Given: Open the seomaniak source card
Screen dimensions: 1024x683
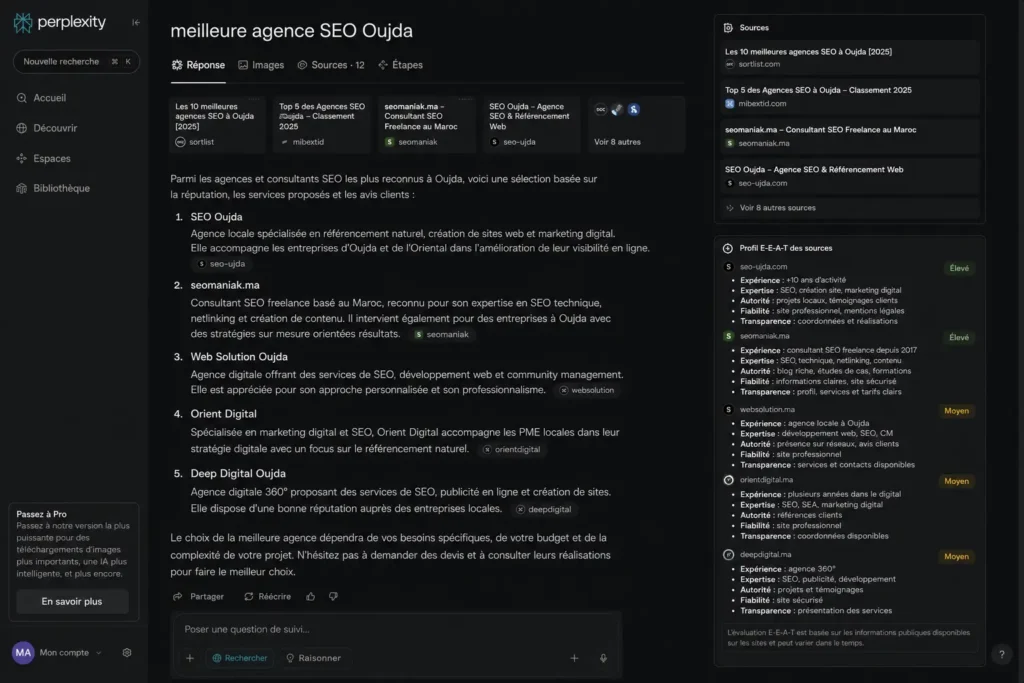Looking at the screenshot, I should 427,124.
